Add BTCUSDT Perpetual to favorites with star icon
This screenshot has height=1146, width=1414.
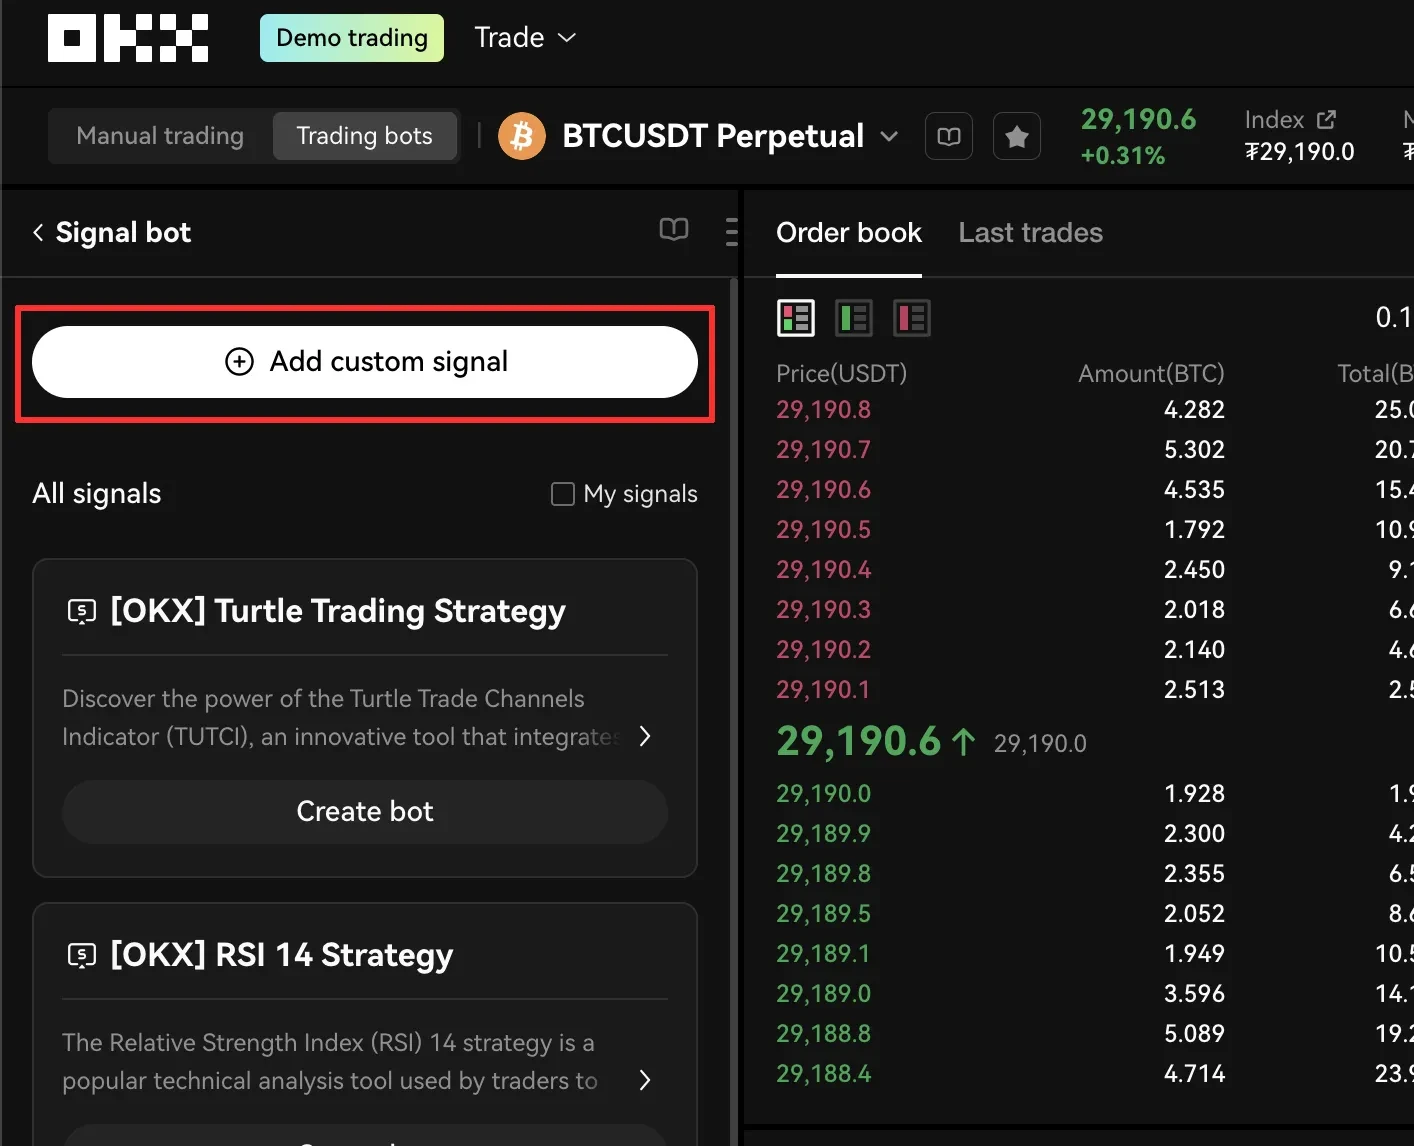1017,136
